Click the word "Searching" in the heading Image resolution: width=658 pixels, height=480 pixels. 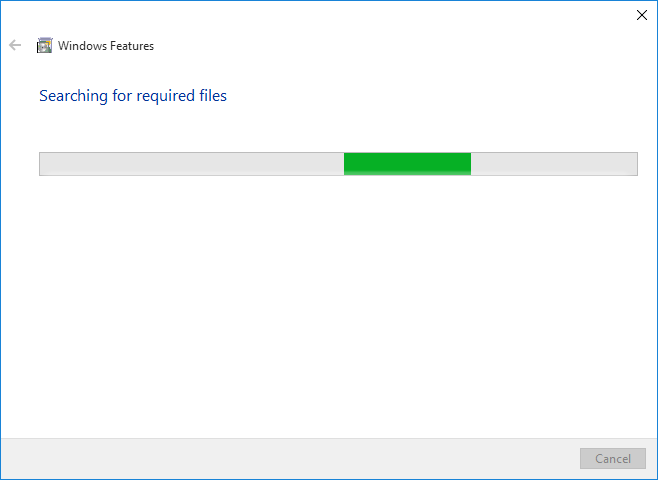[72, 96]
